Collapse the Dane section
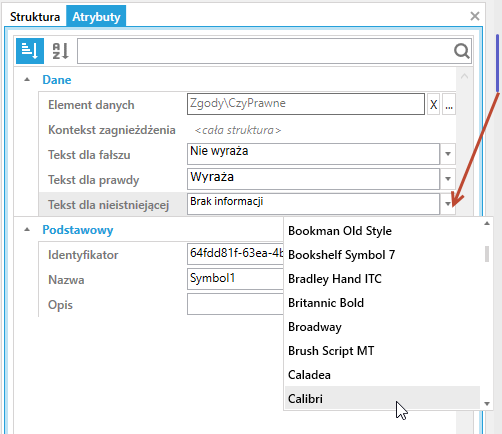502x434 pixels. pos(27,80)
